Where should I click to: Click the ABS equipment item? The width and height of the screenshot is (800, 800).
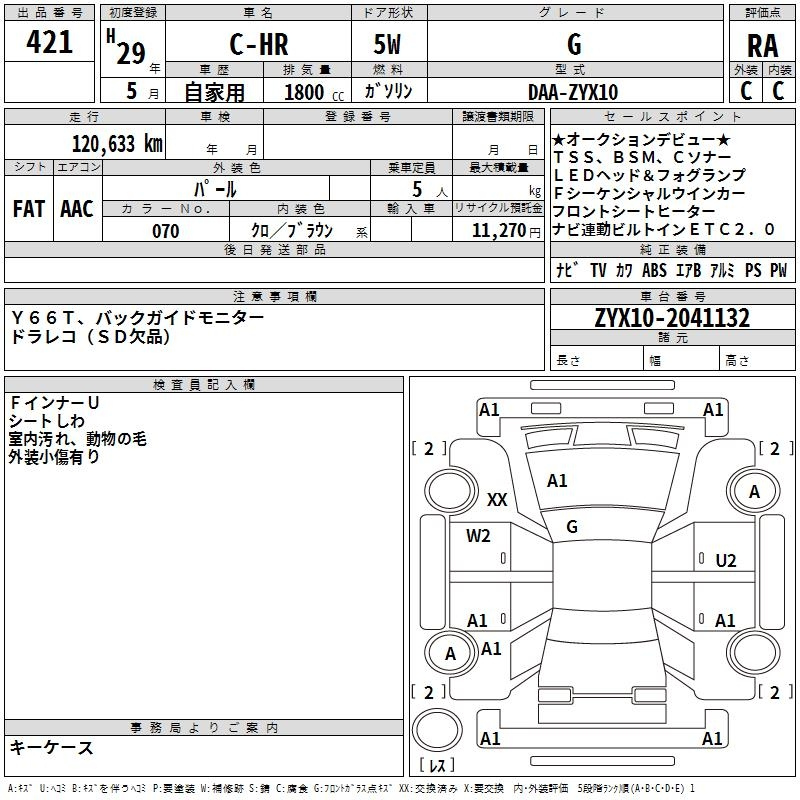tap(654, 270)
